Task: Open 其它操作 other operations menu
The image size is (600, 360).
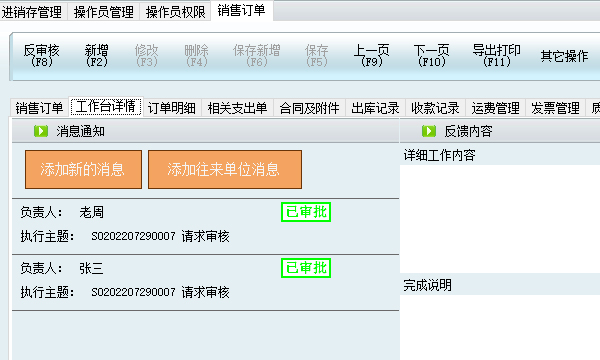Action: pyautogui.click(x=564, y=56)
